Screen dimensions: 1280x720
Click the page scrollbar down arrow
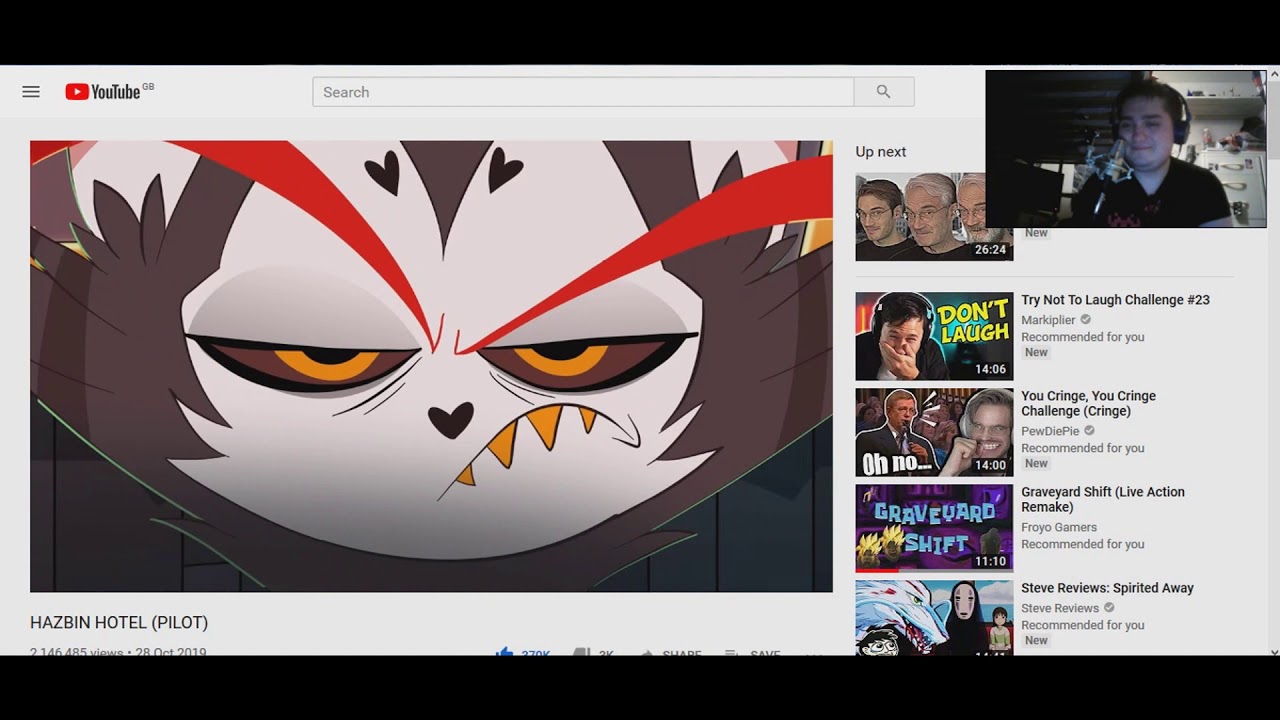[1274, 651]
